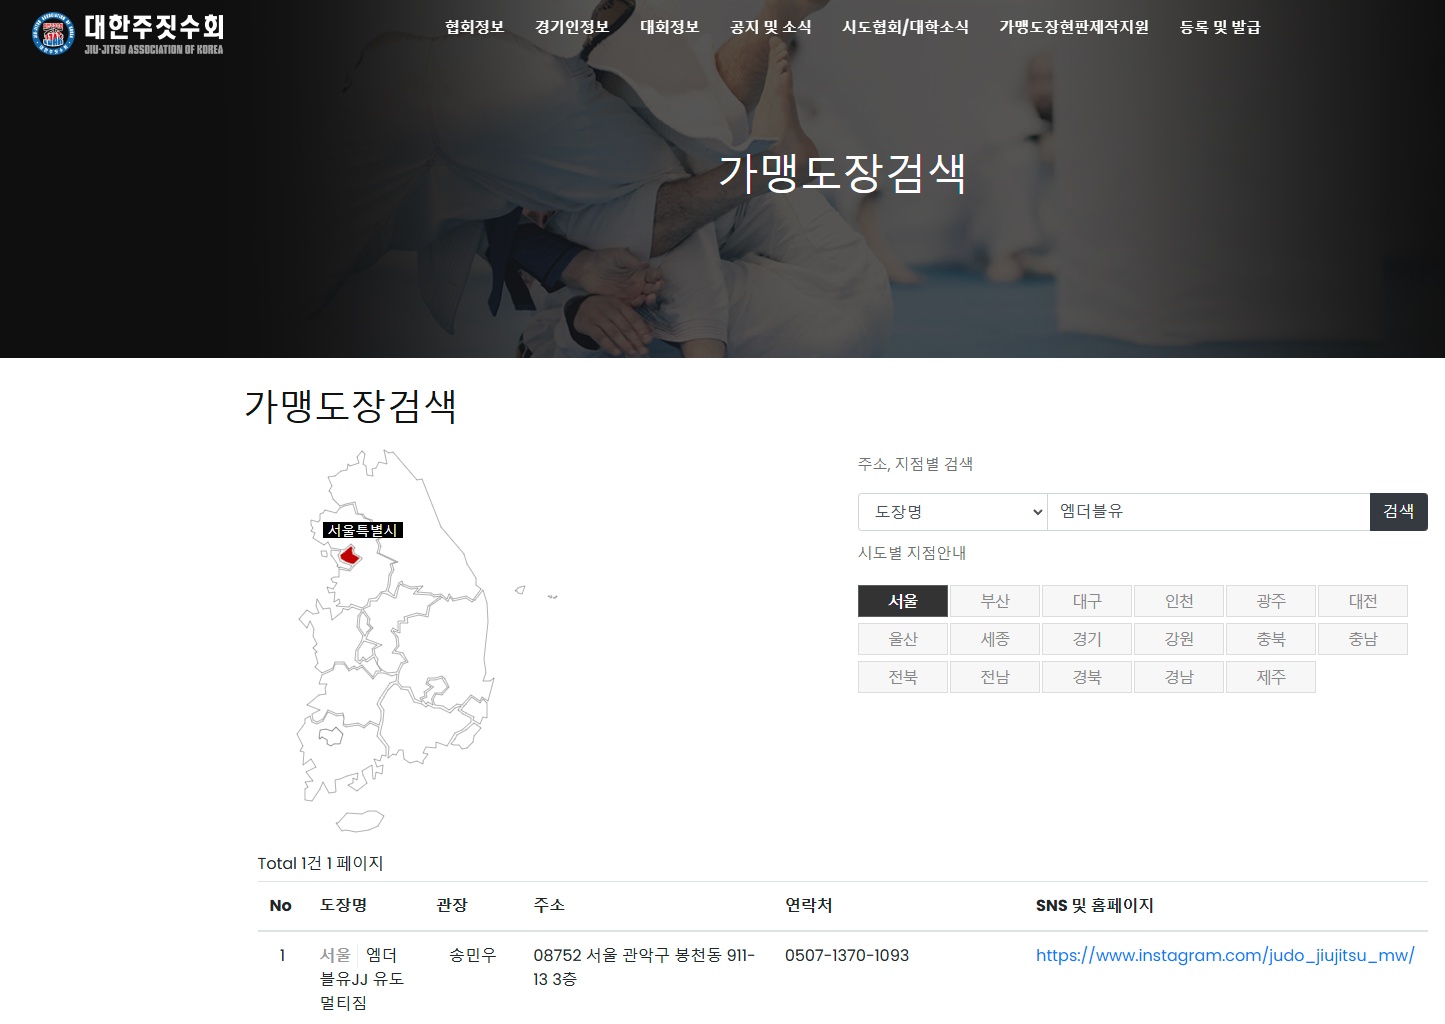
Task: Go to 공지 및 소식 menu
Action: coord(770,27)
